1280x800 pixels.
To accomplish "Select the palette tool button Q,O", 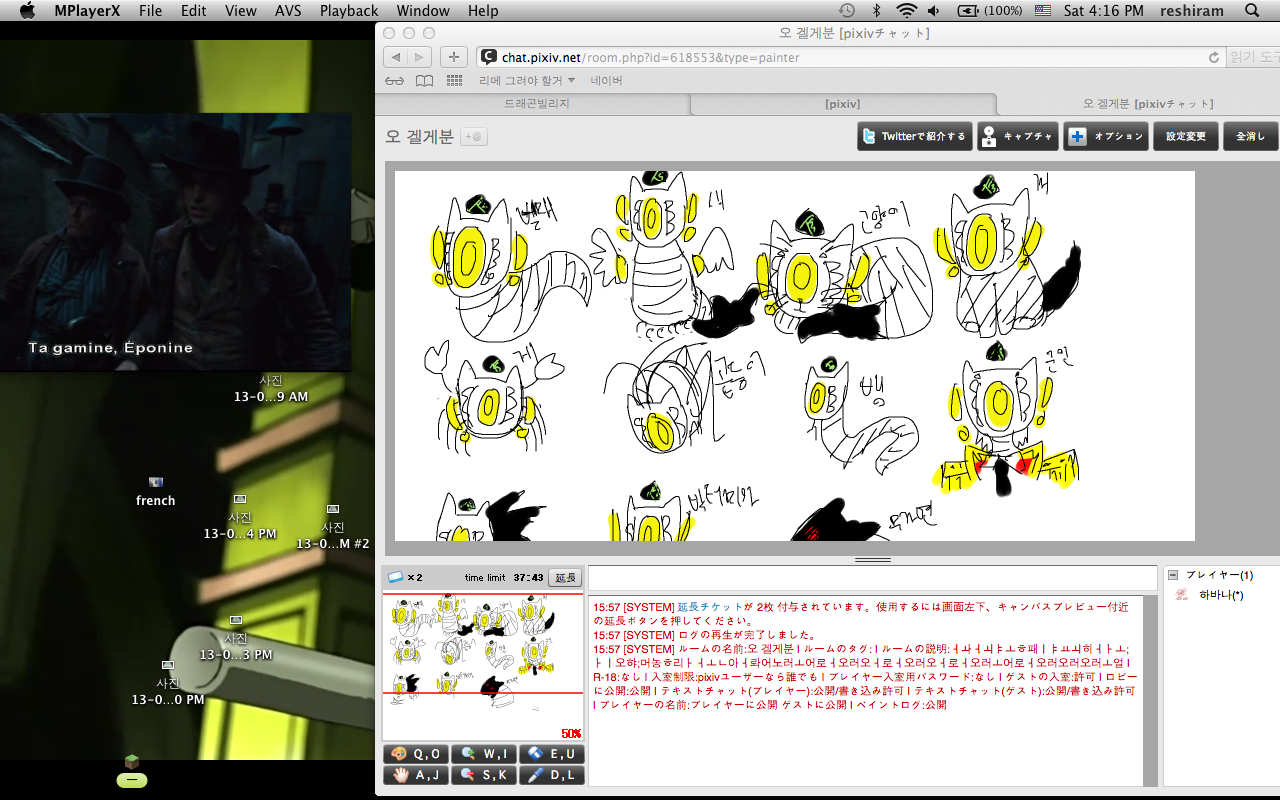I will coord(416,754).
